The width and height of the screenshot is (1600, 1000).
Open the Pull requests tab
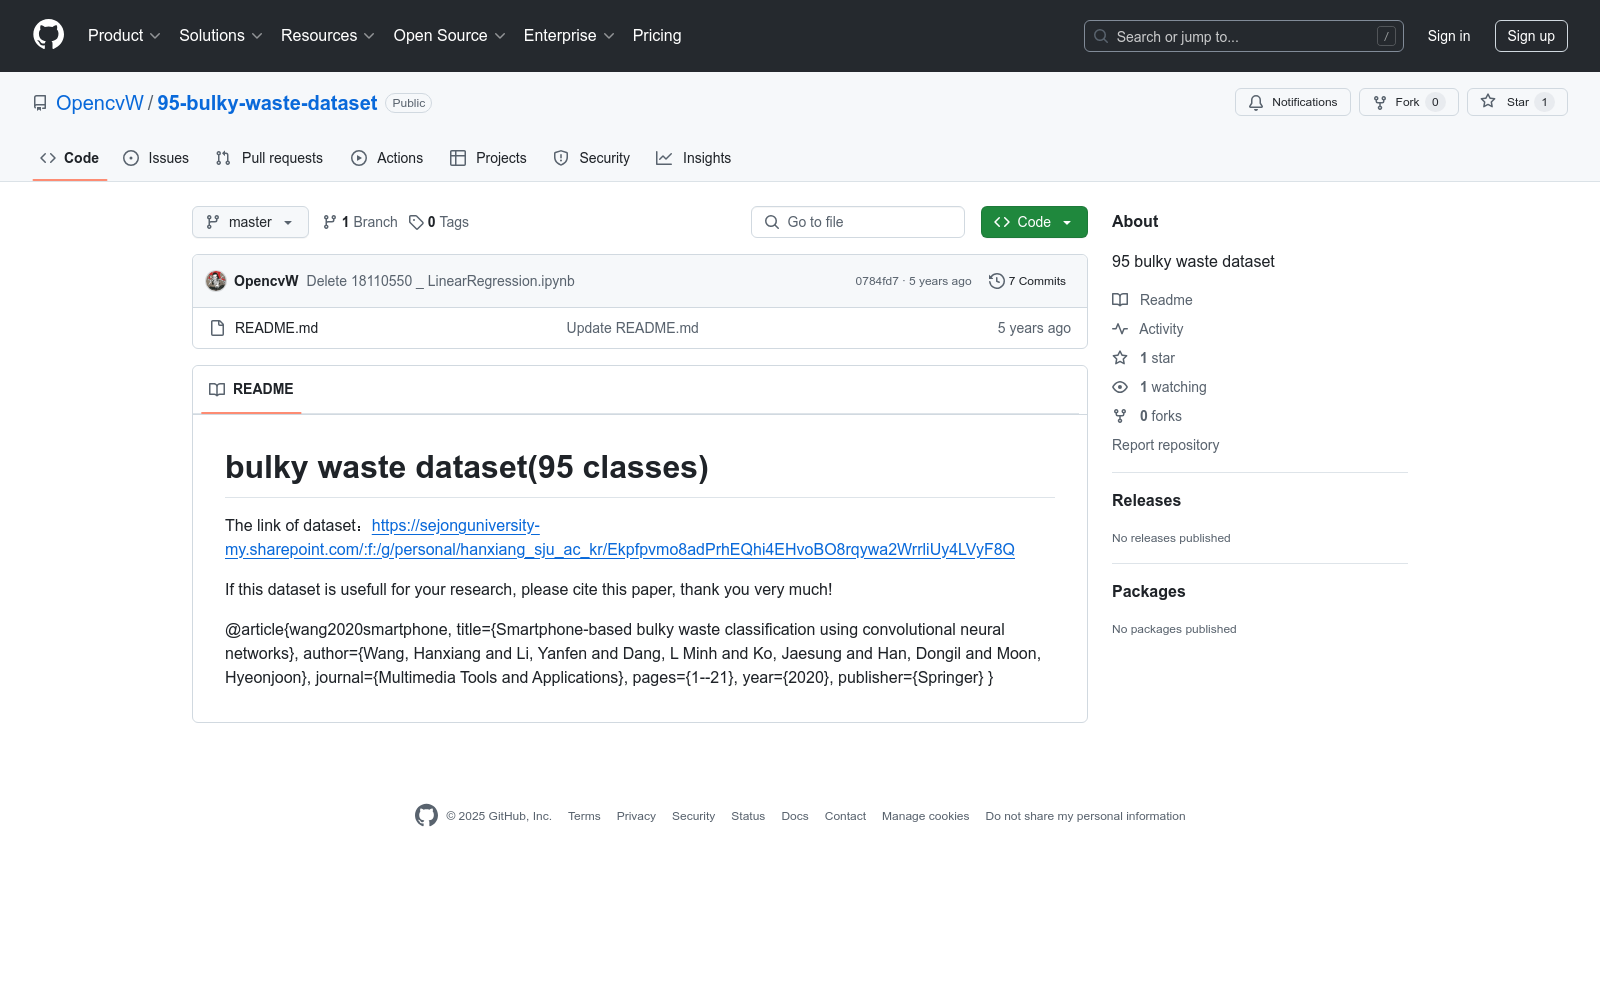point(269,158)
